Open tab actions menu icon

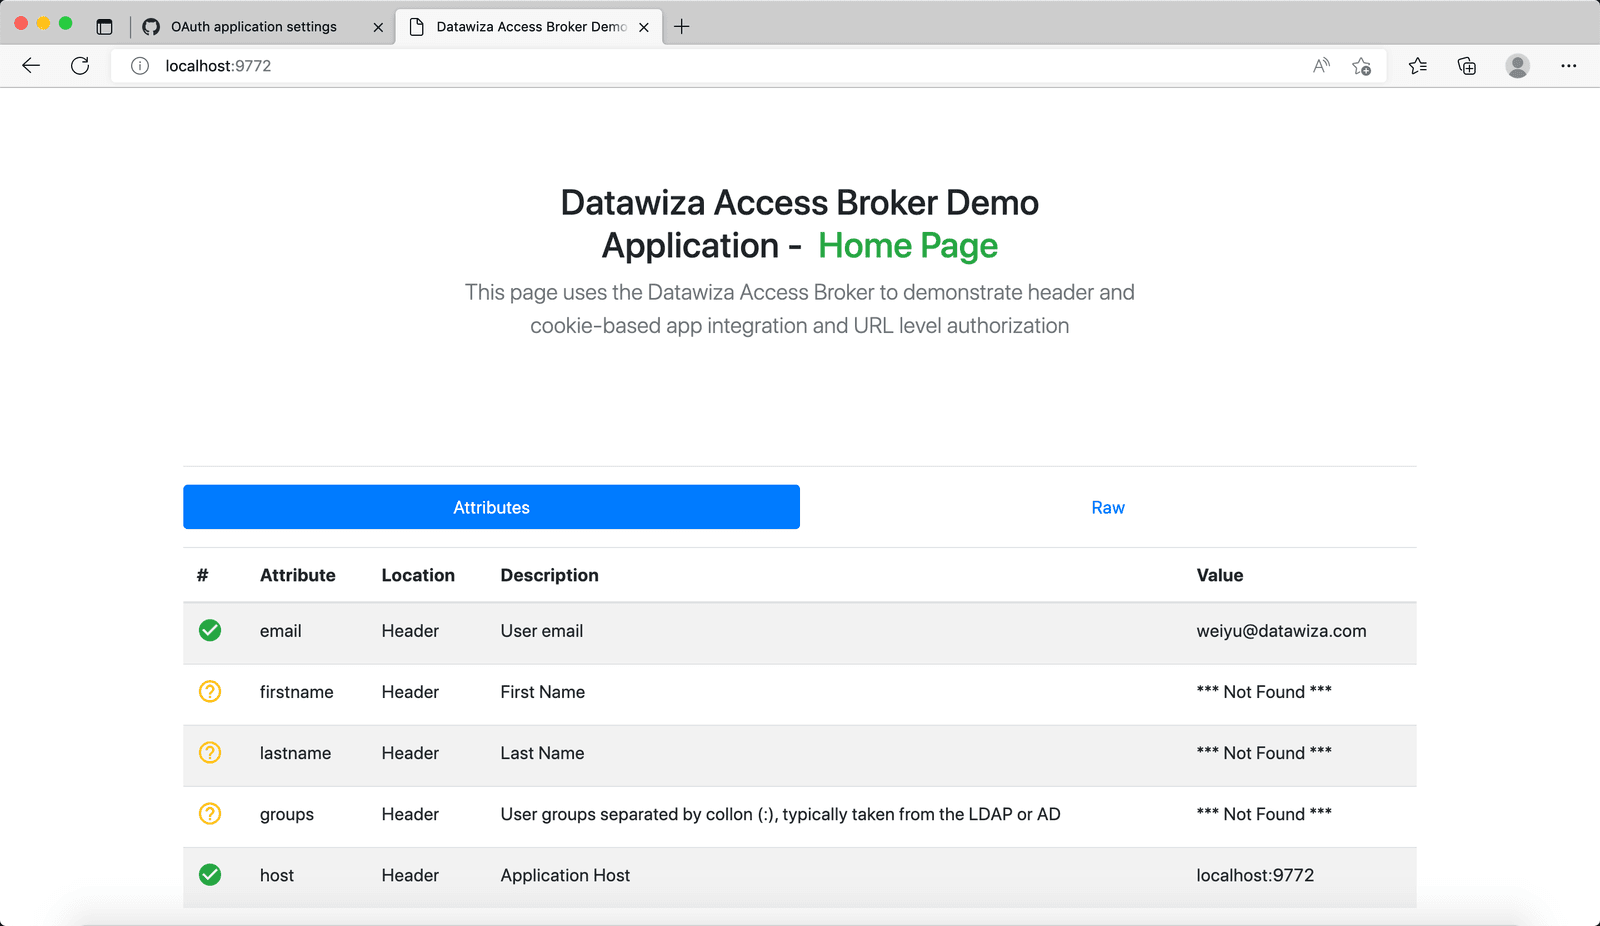point(104,27)
